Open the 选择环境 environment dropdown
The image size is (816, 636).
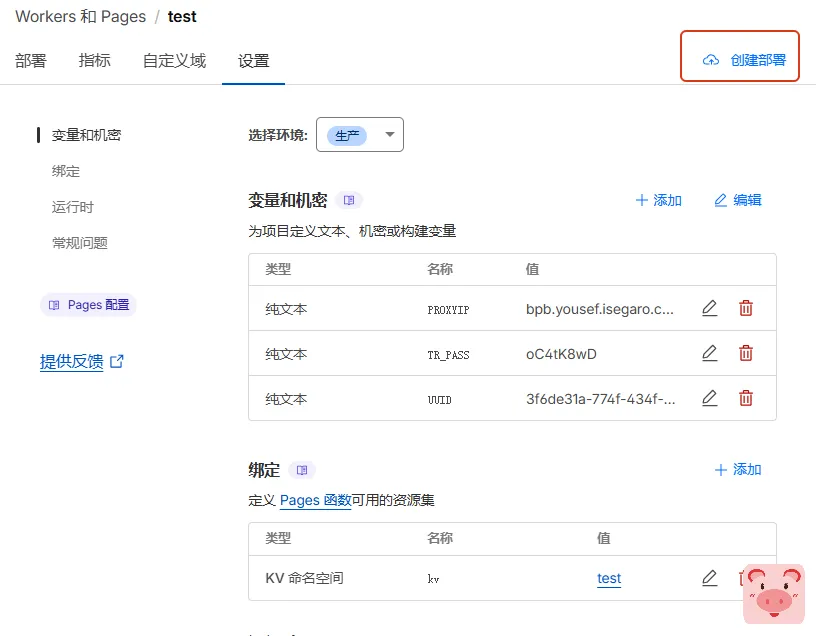(360, 135)
